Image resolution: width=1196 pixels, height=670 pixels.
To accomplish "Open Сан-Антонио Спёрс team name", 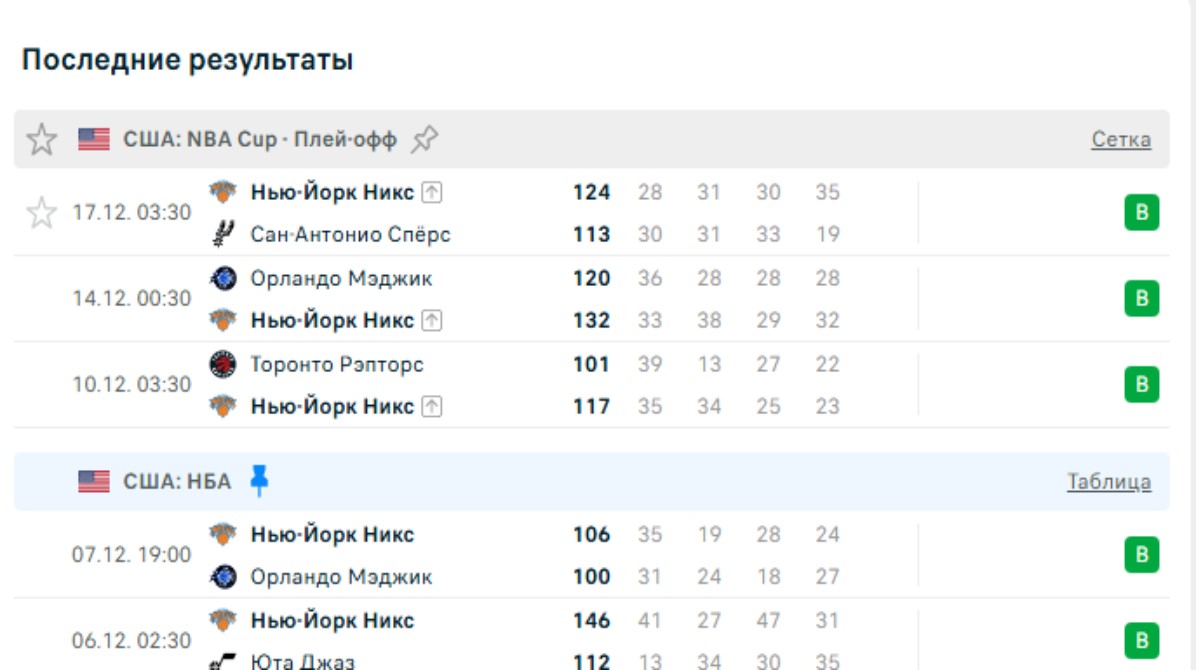I will [350, 235].
